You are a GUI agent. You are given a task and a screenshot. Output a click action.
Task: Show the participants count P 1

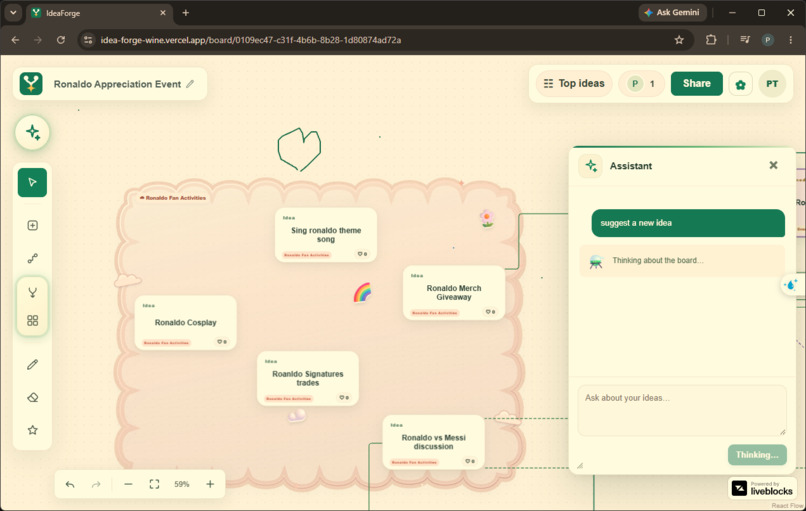tap(642, 84)
